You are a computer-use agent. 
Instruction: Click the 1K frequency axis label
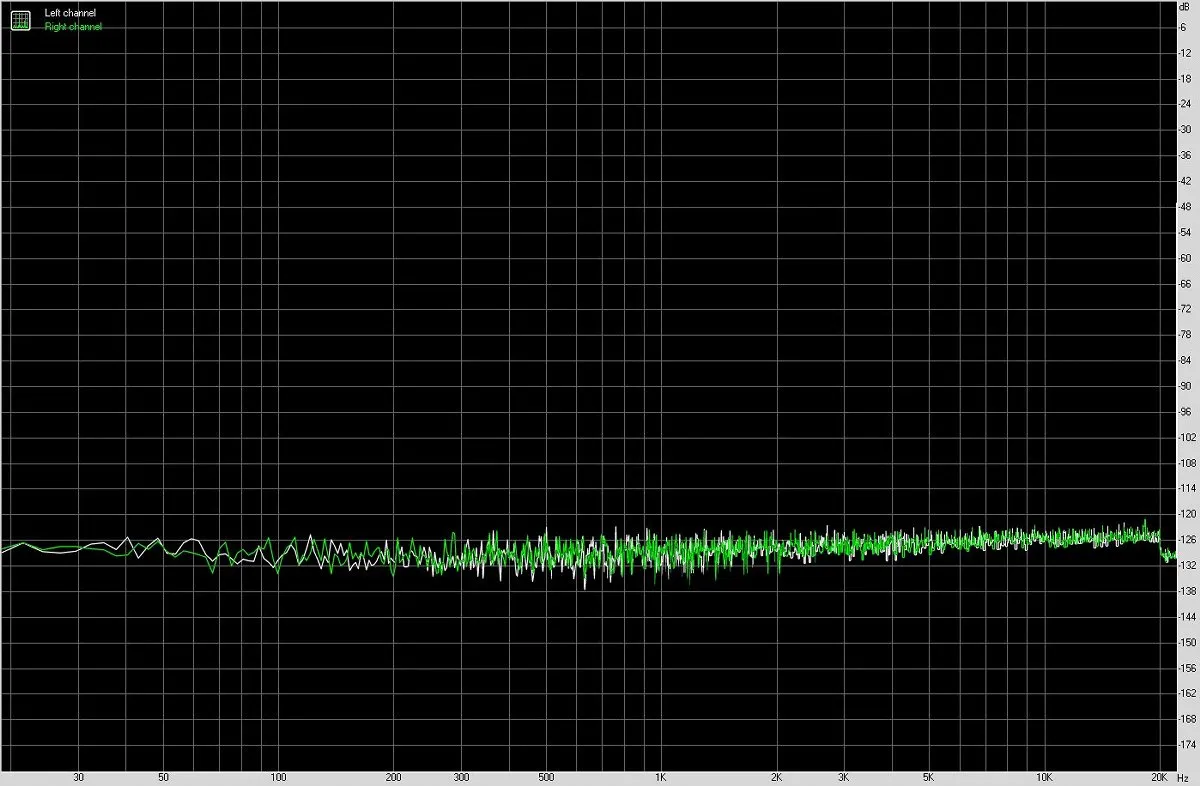(x=660, y=777)
